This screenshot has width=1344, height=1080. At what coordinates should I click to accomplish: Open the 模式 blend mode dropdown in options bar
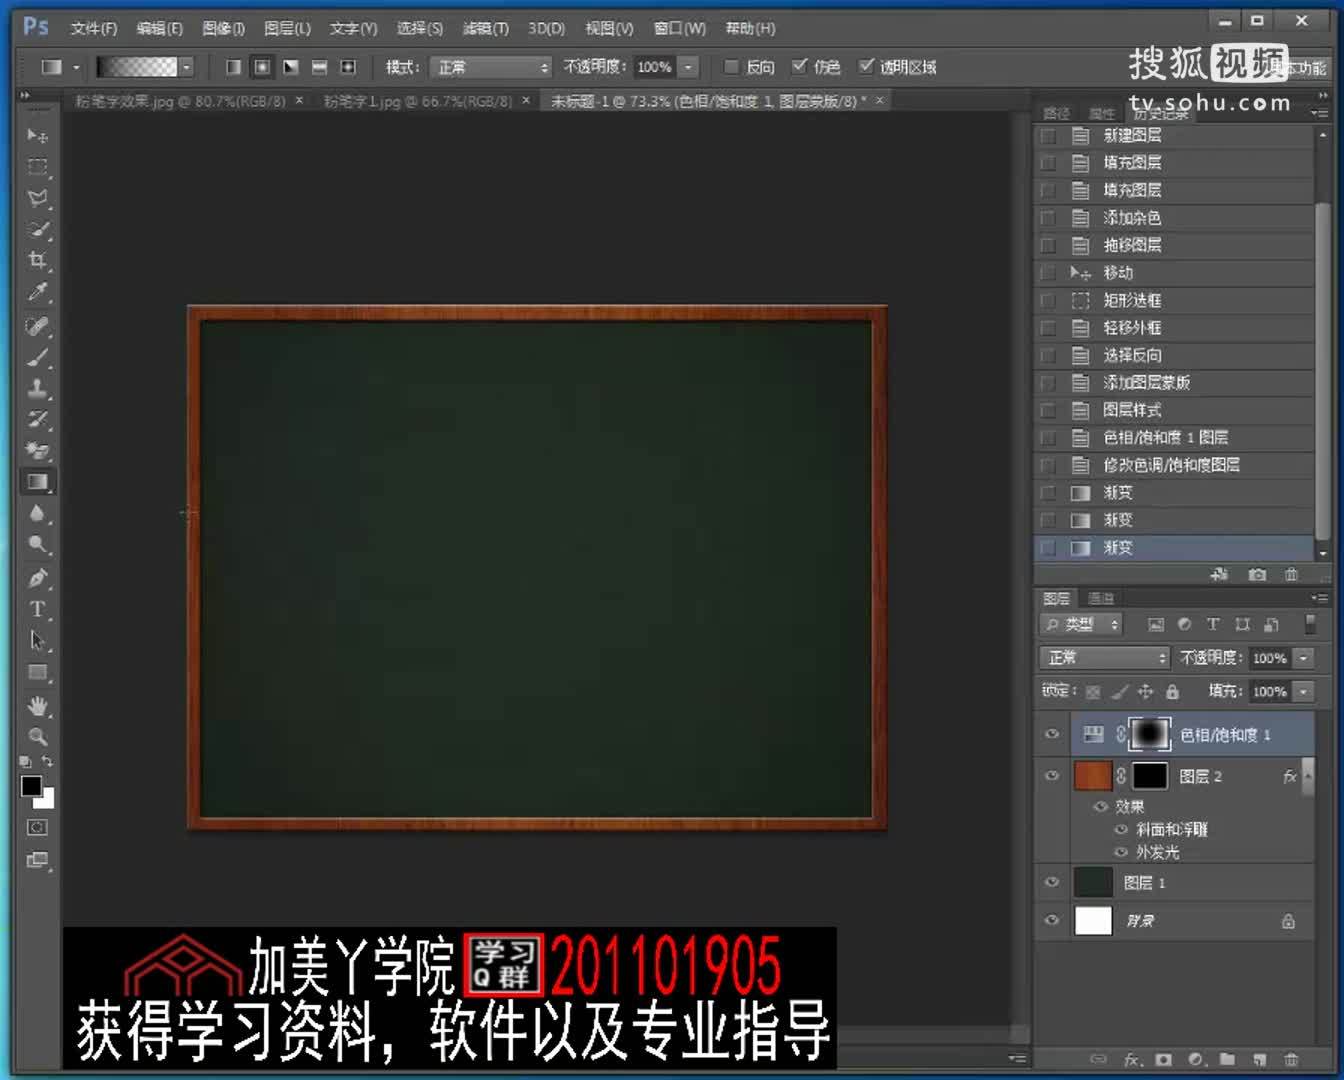pyautogui.click(x=491, y=67)
